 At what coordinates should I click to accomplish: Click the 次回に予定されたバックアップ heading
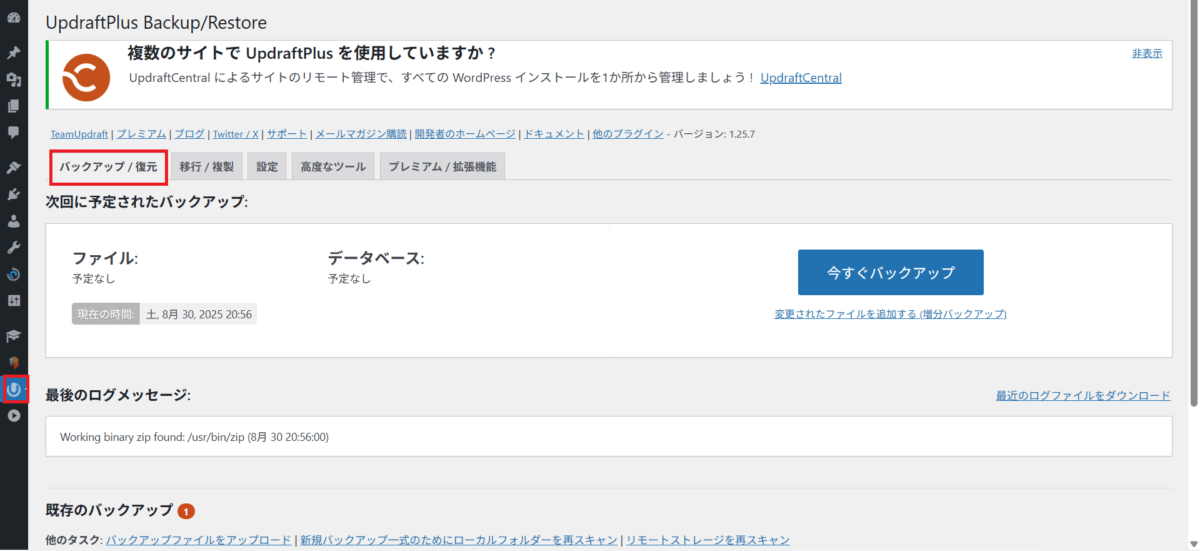147,201
